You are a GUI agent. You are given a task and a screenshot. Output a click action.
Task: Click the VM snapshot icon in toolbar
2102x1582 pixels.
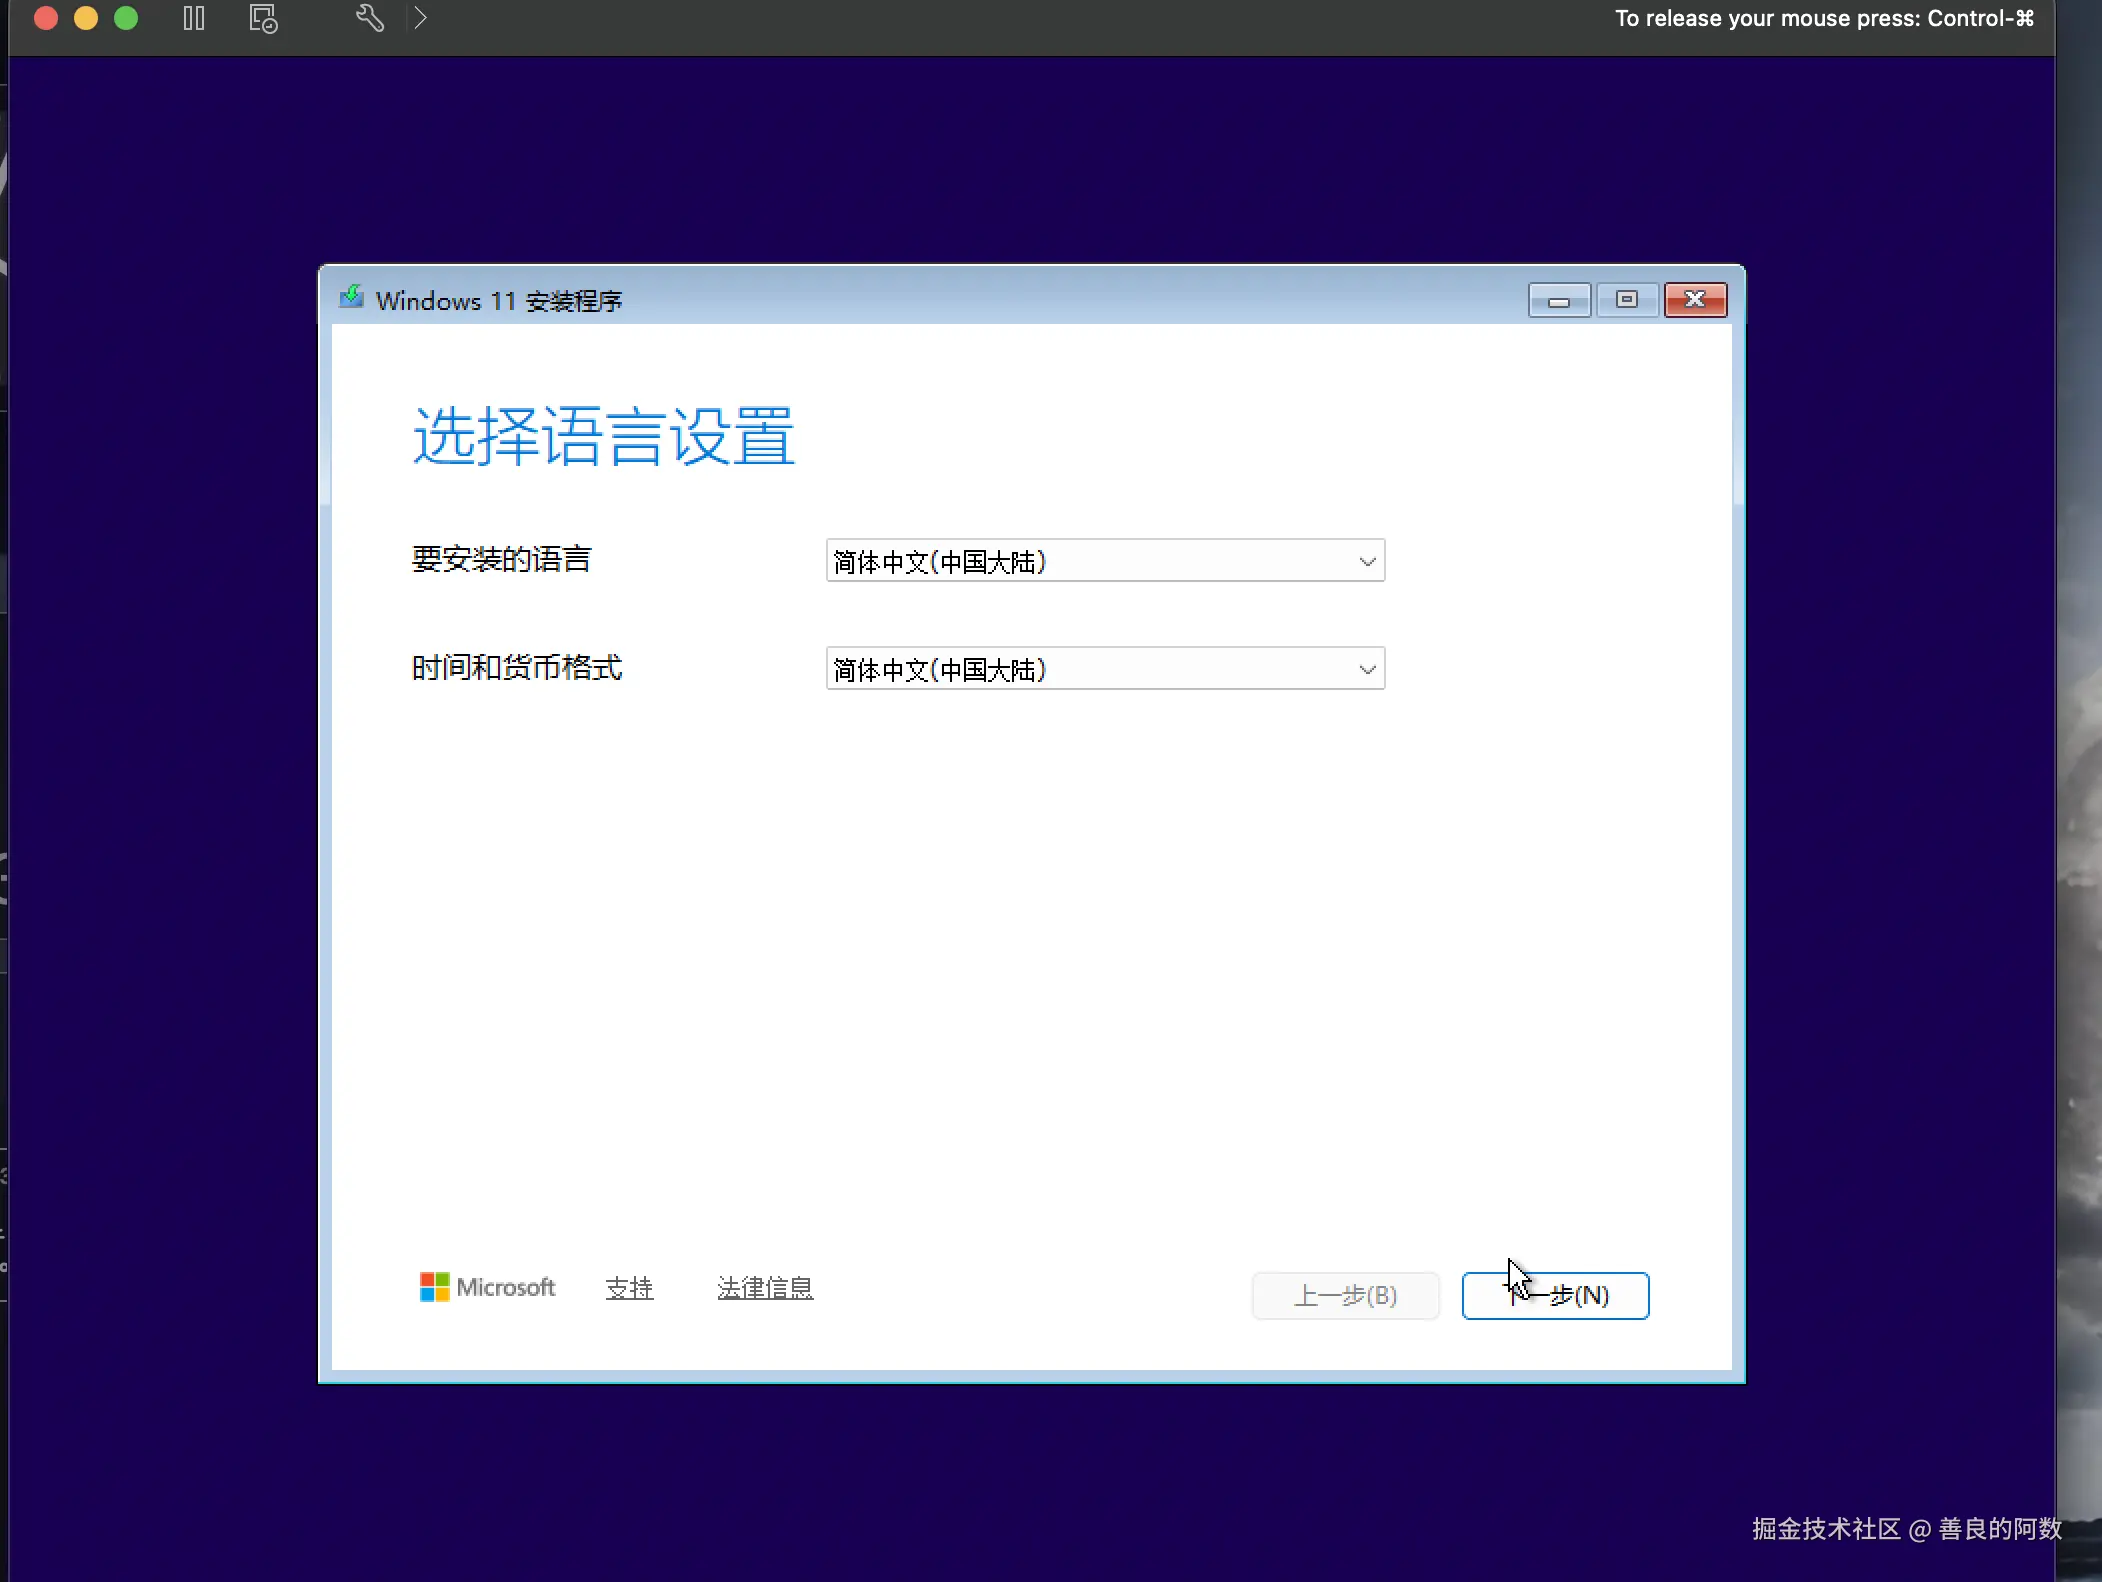tap(263, 18)
